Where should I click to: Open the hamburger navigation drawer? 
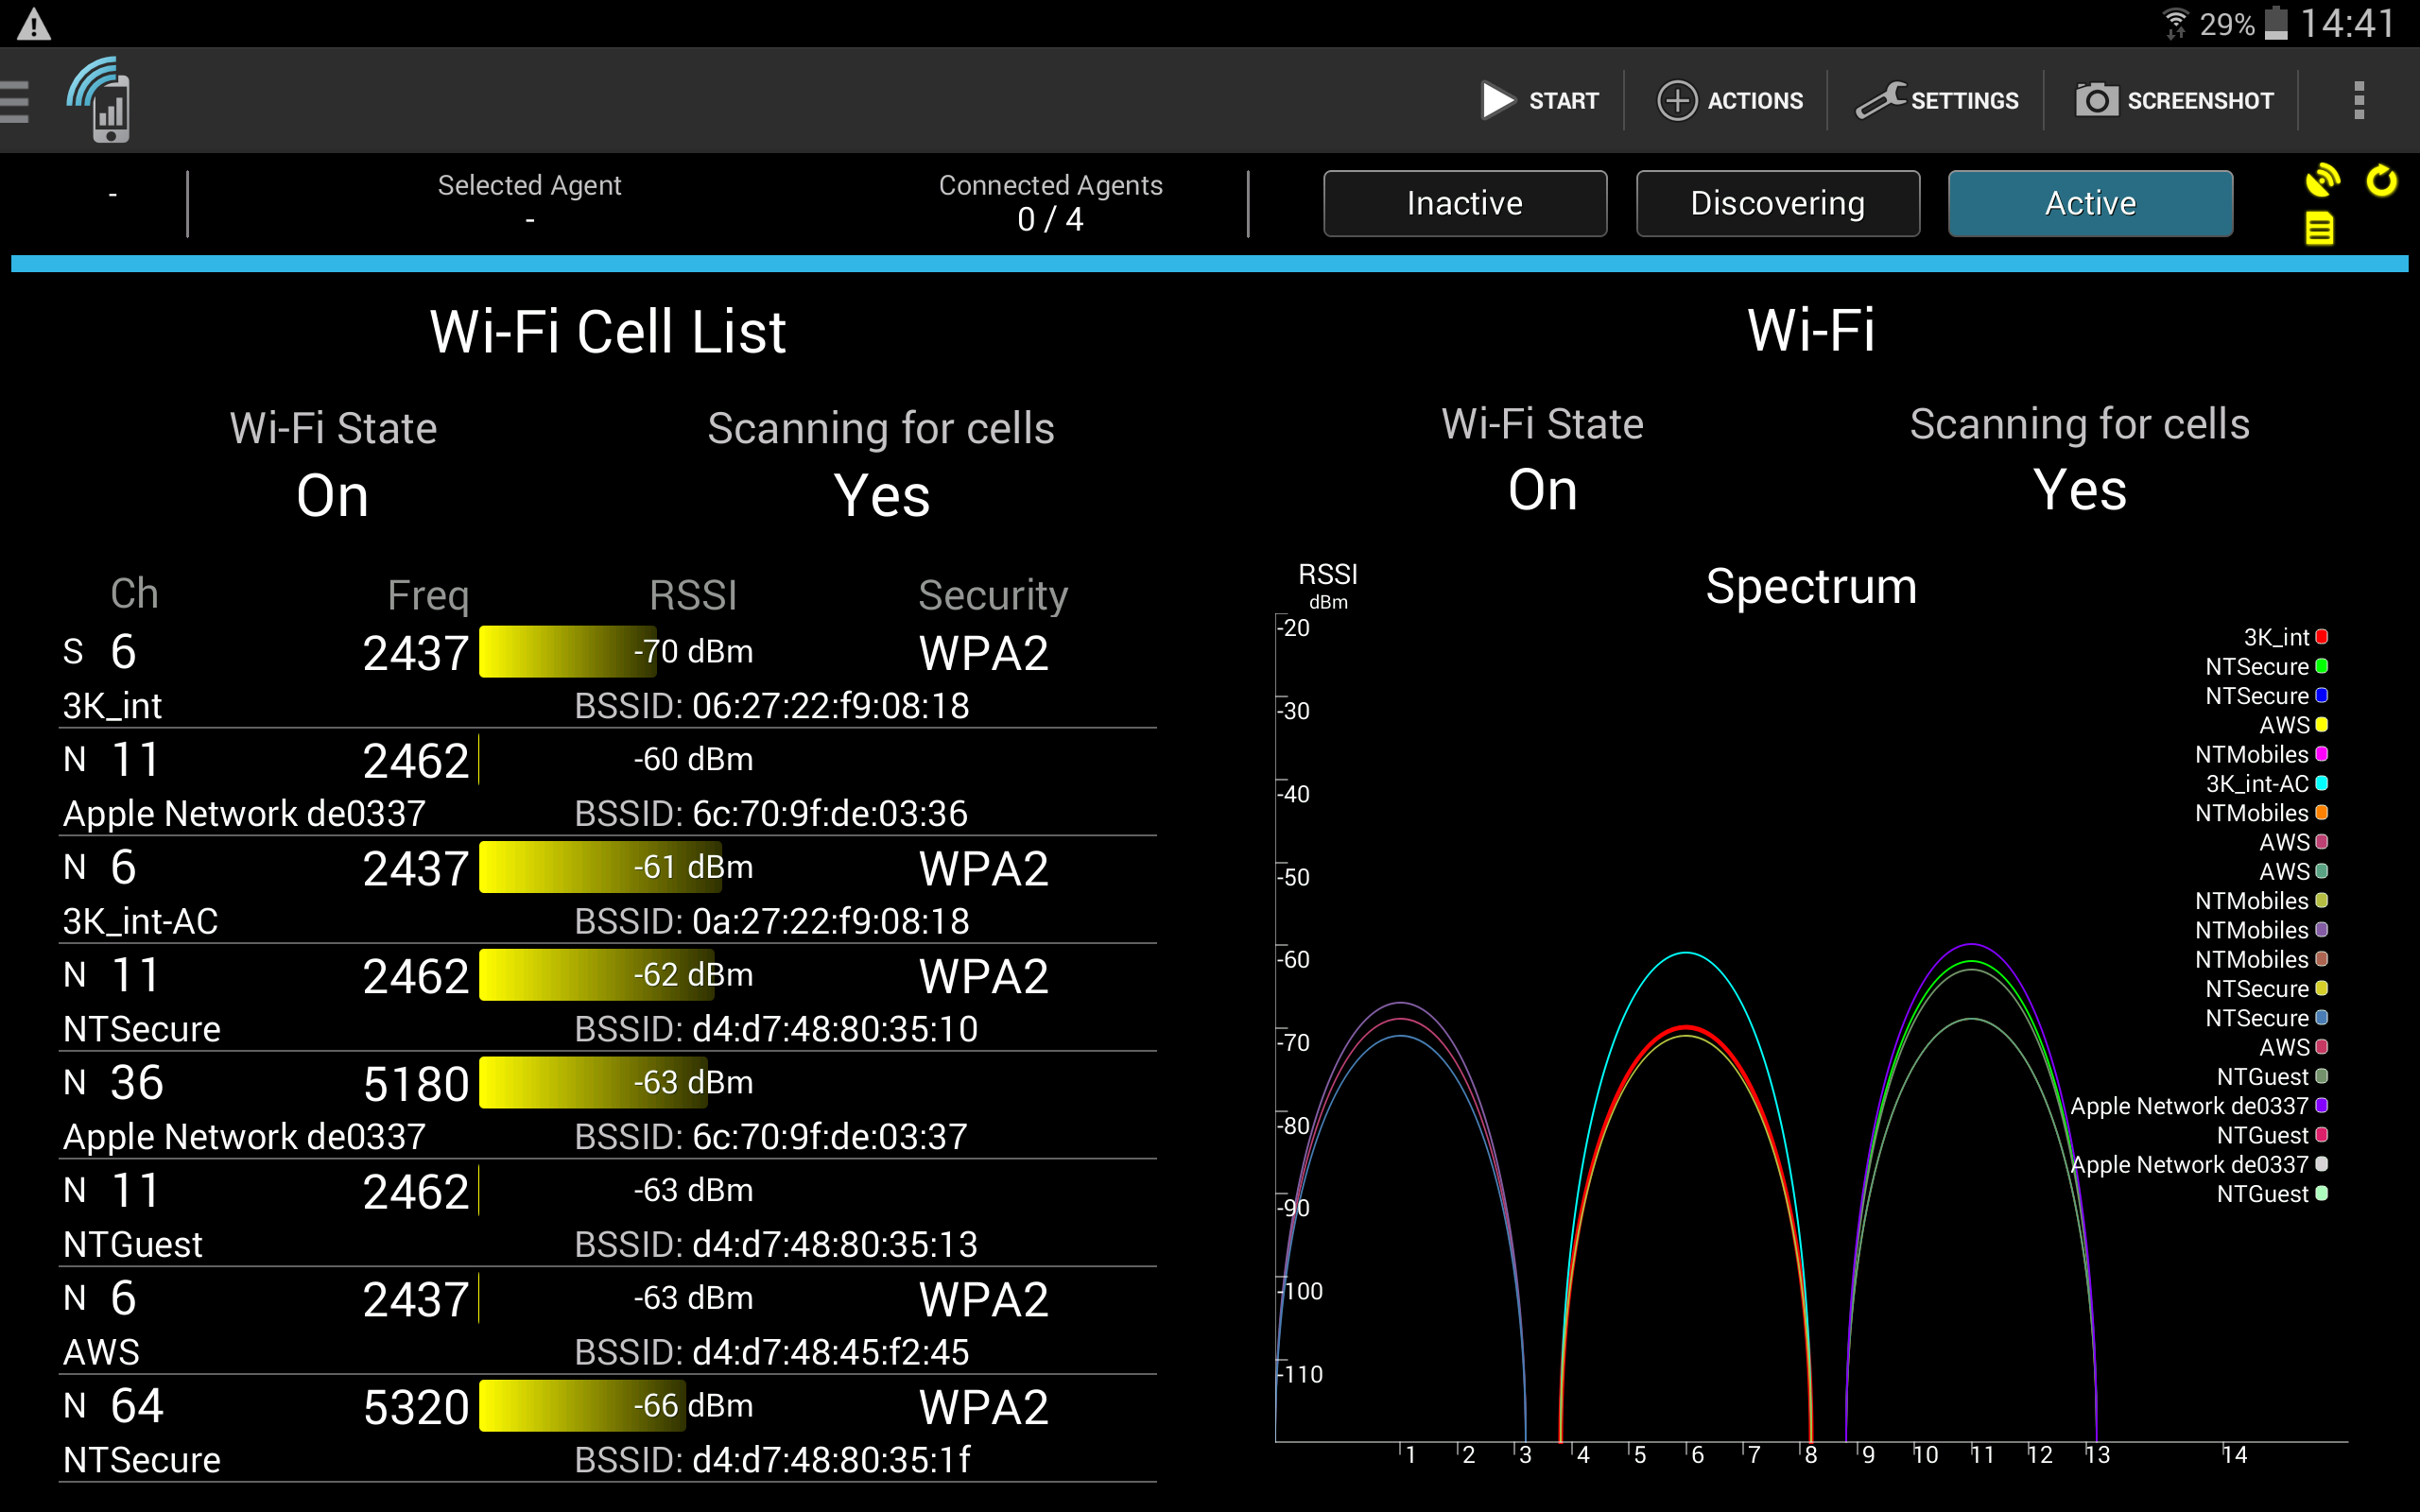pos(14,100)
